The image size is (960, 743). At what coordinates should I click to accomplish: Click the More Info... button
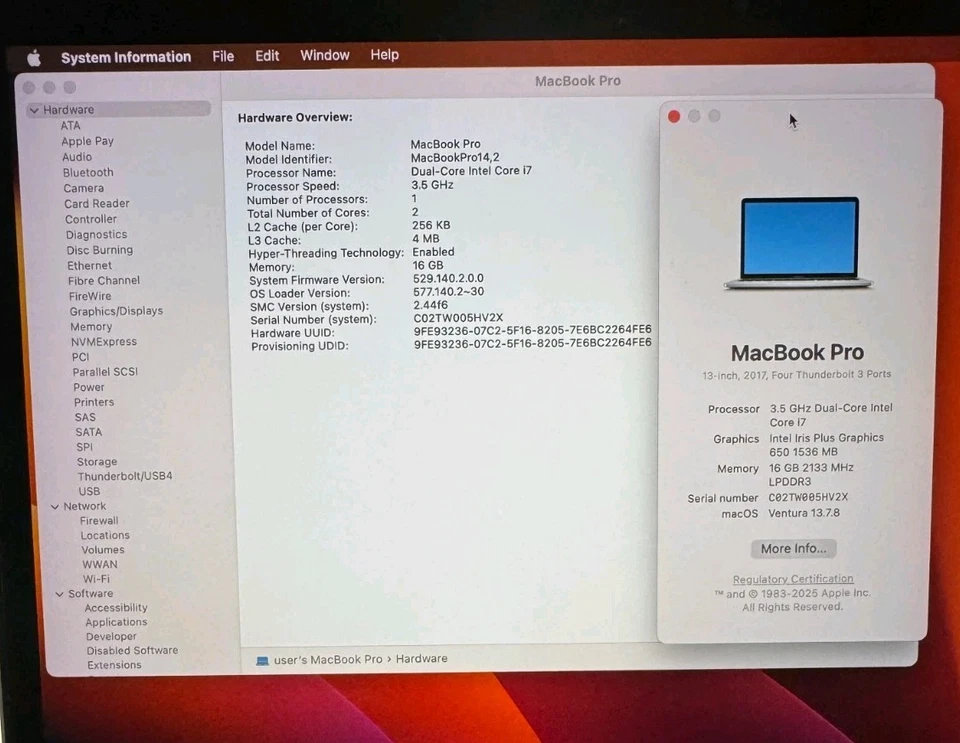point(793,549)
